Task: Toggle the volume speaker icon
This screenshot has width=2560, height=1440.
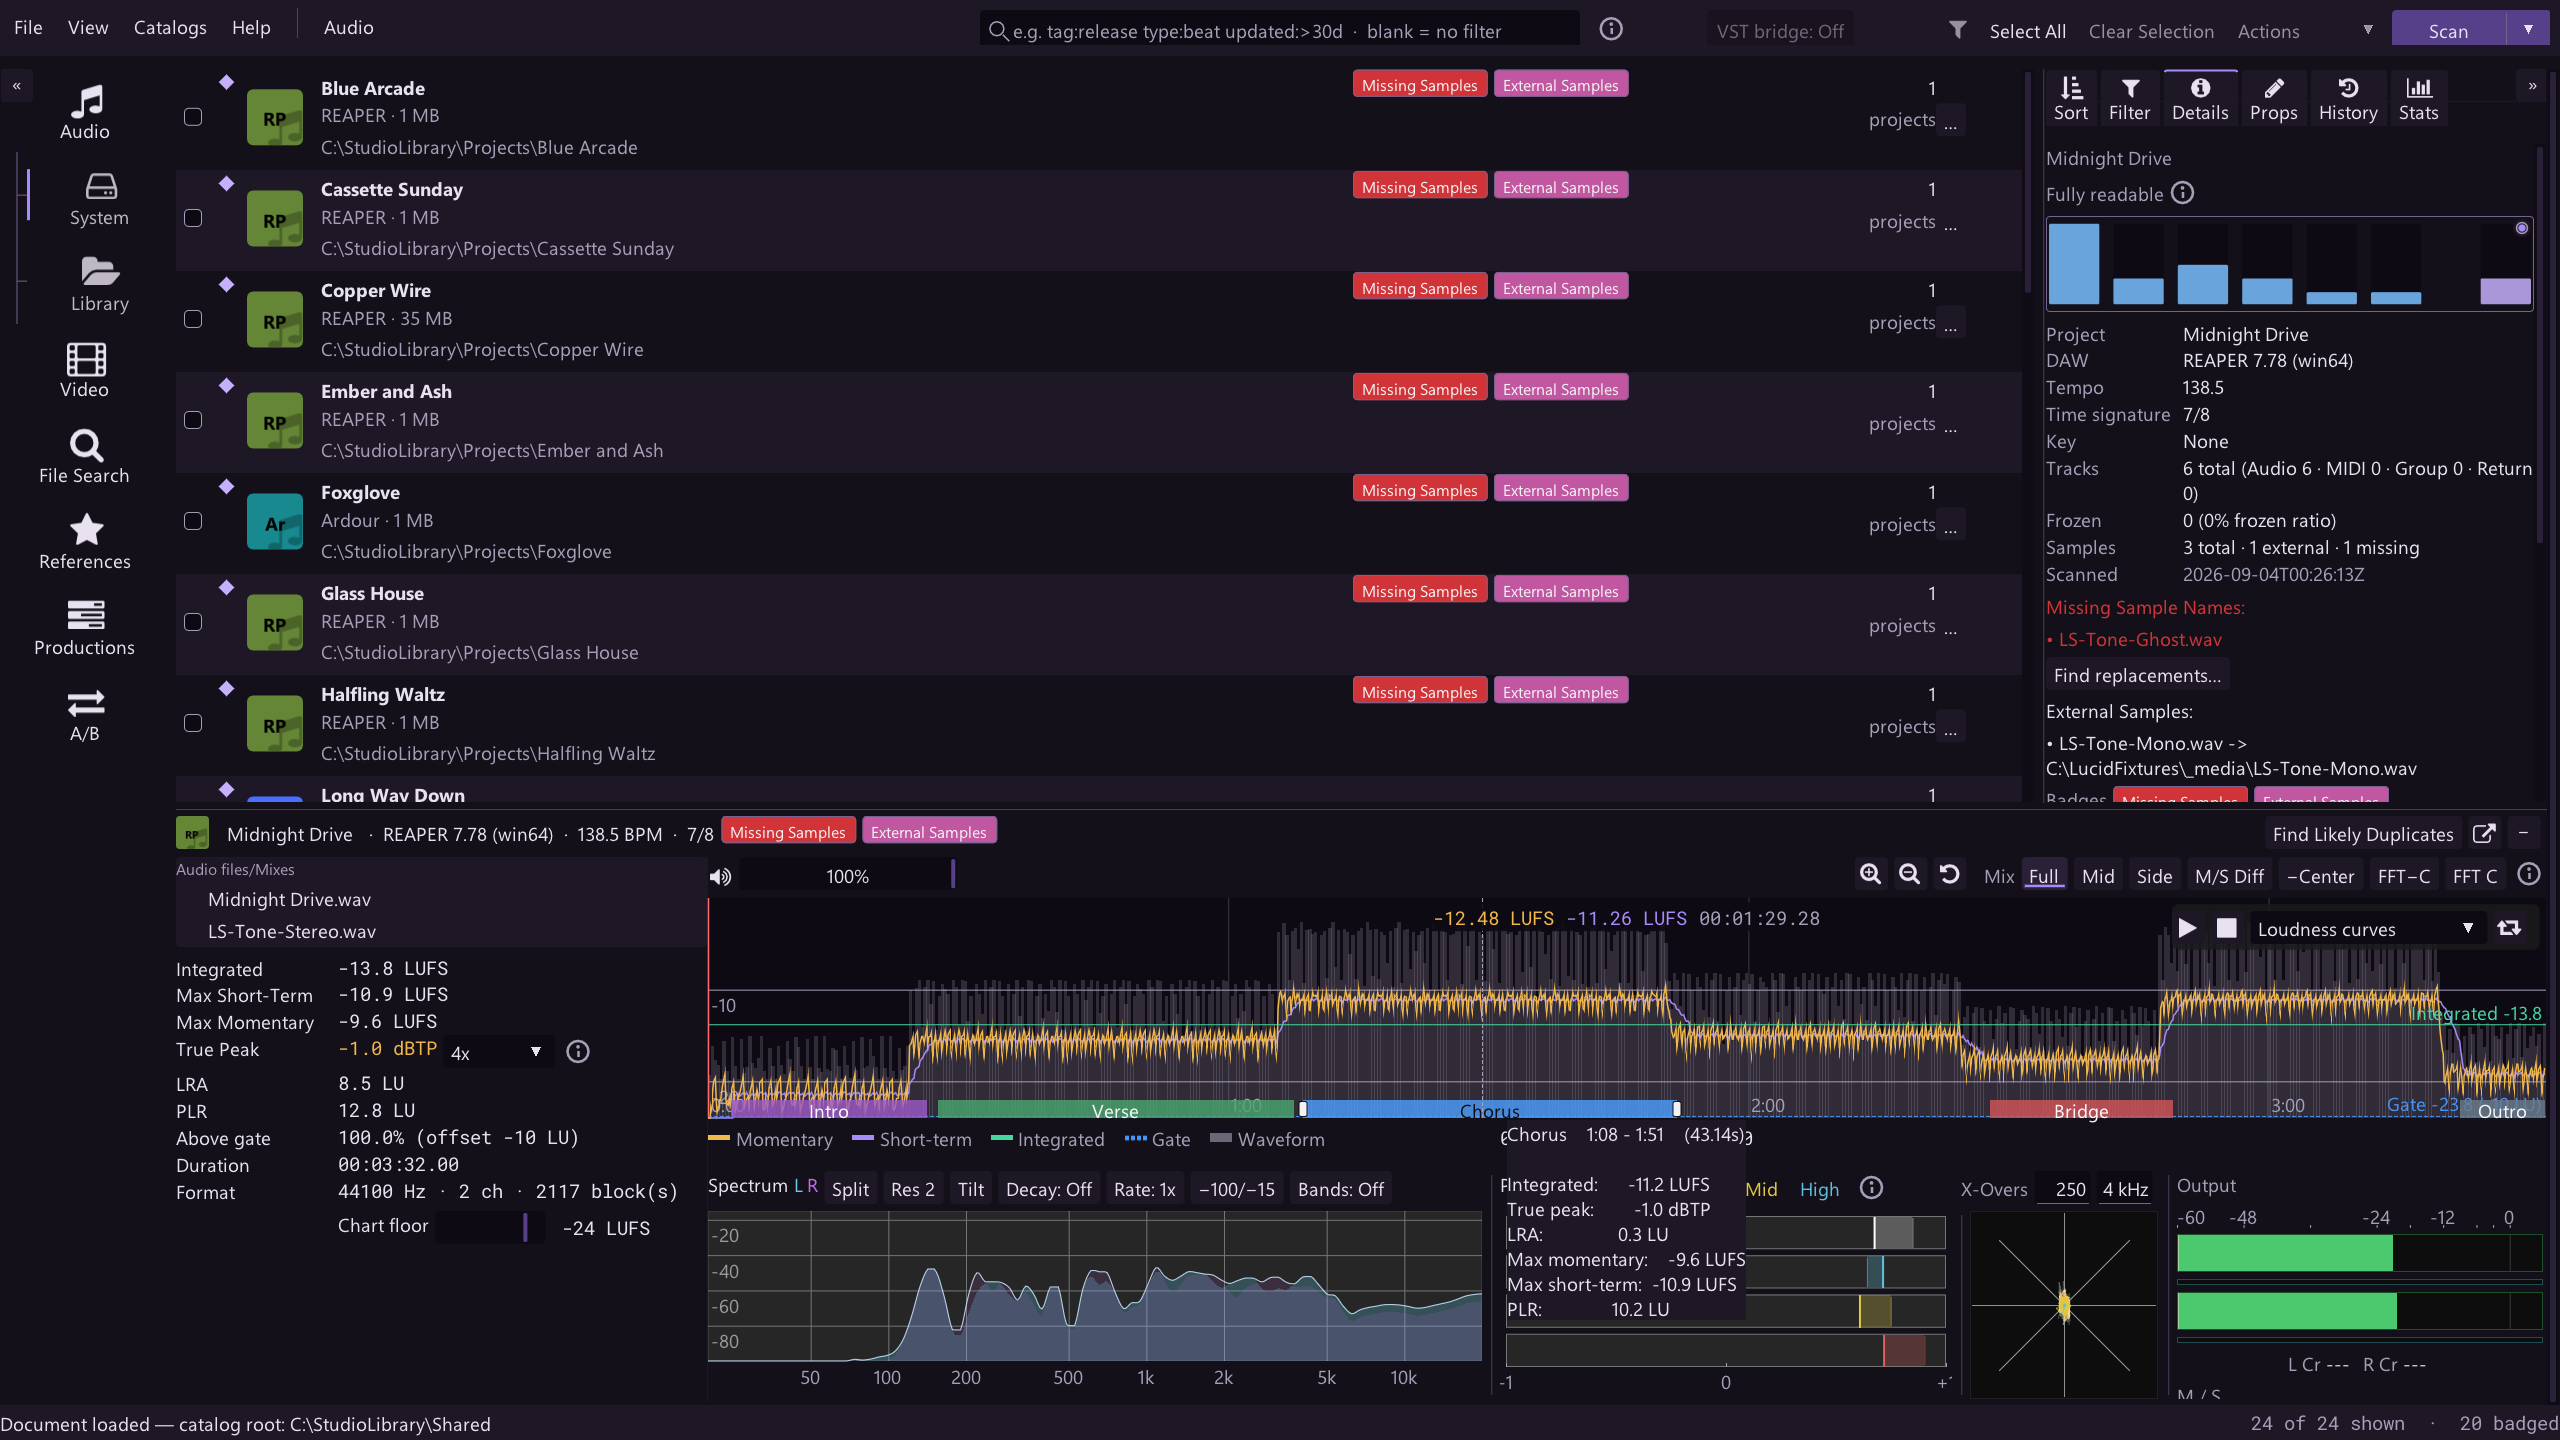Action: pos(720,877)
